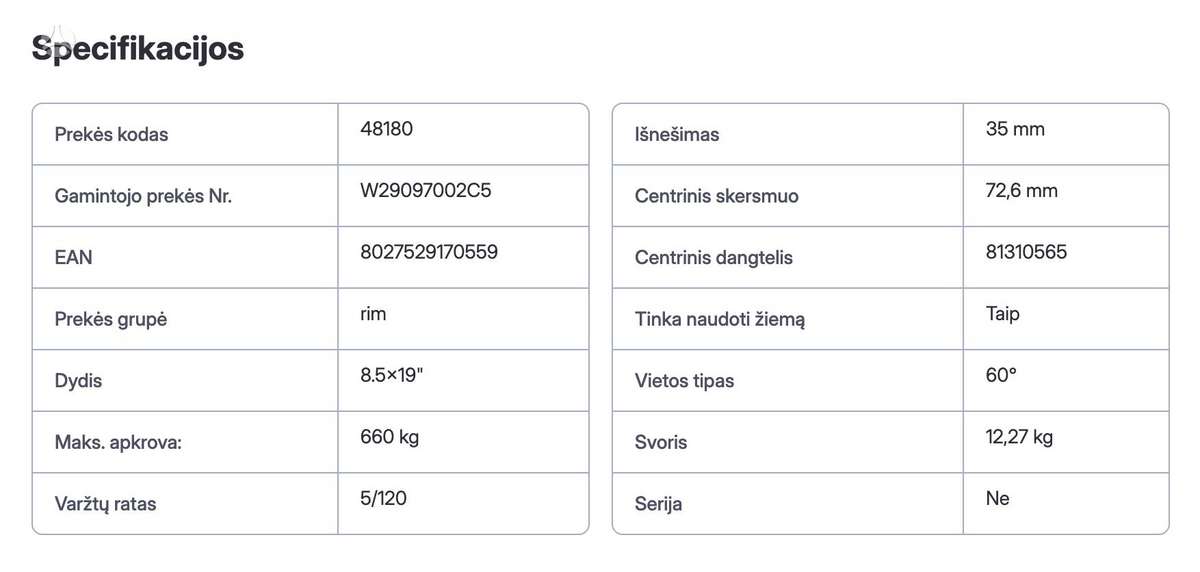Select the bolt circle value 5/120

pos(384,498)
